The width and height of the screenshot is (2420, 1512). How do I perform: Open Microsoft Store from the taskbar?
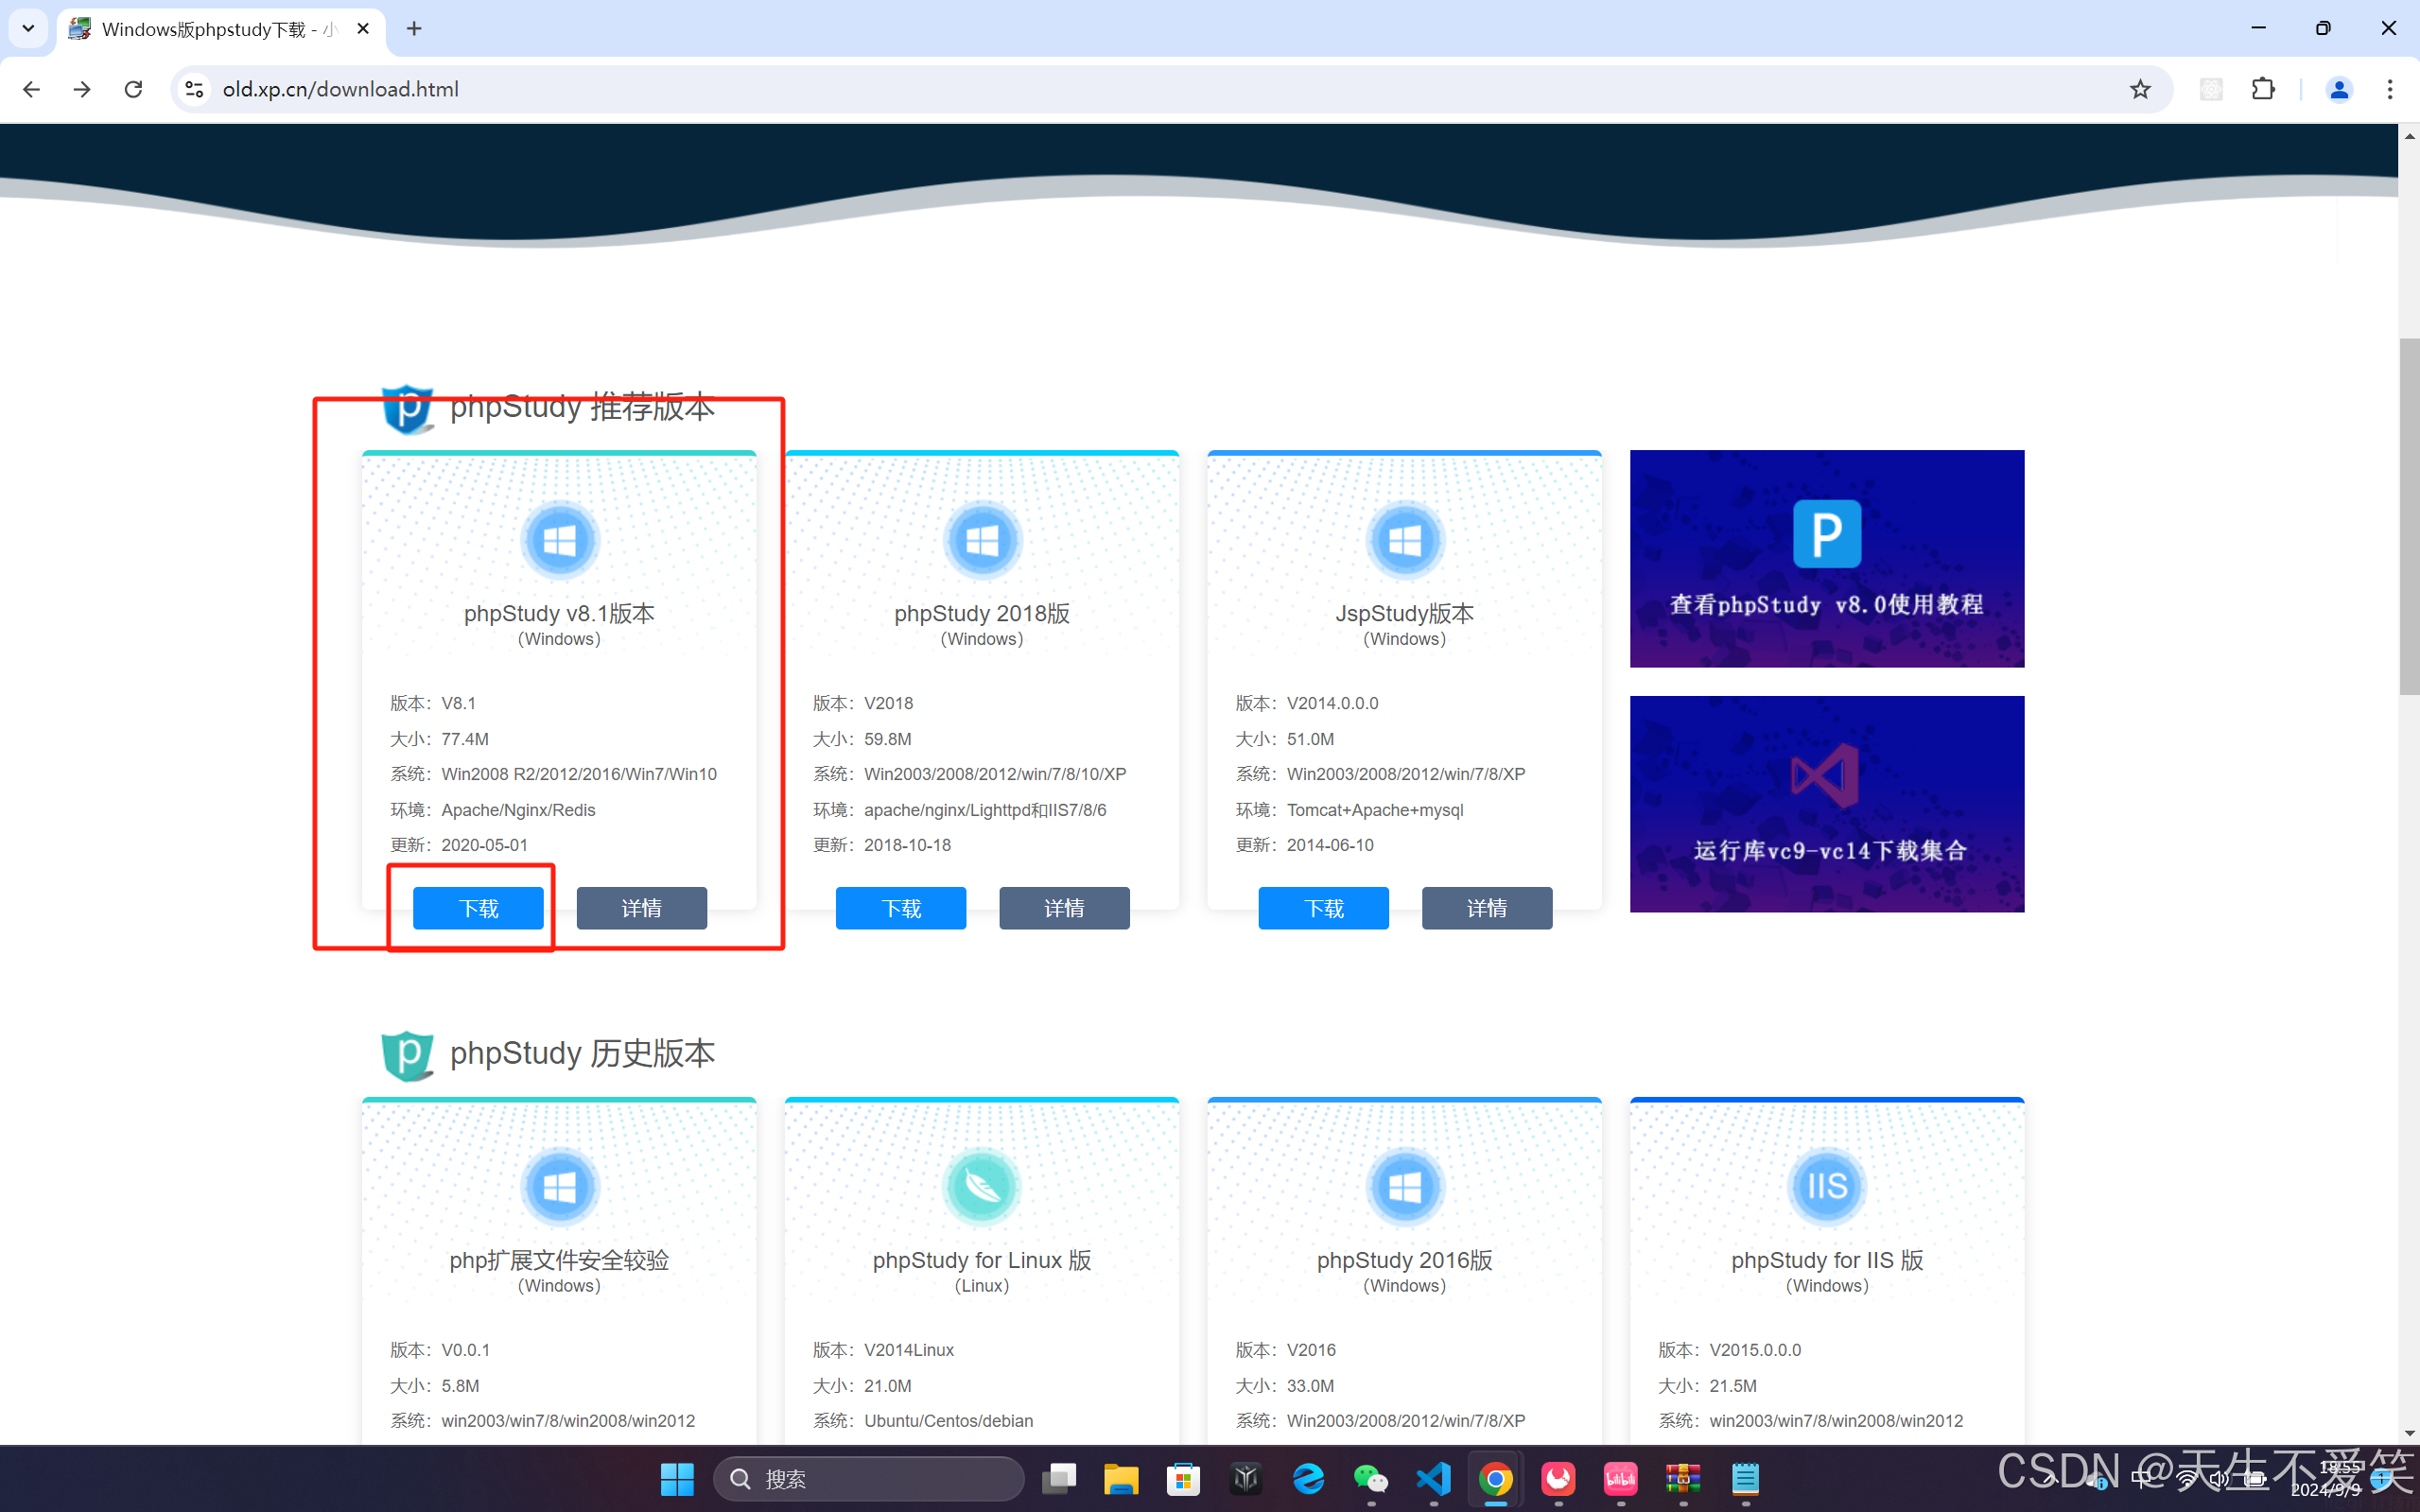[1184, 1479]
